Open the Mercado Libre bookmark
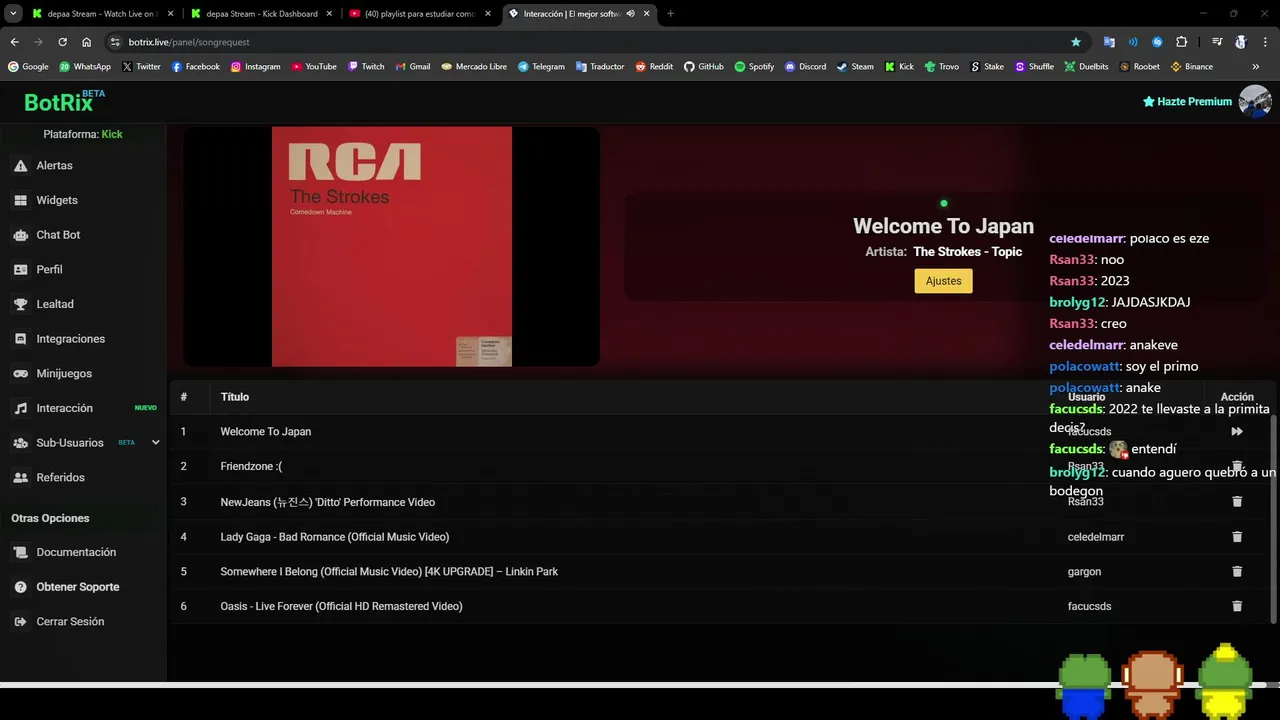The height and width of the screenshot is (720, 1280). 474,67
